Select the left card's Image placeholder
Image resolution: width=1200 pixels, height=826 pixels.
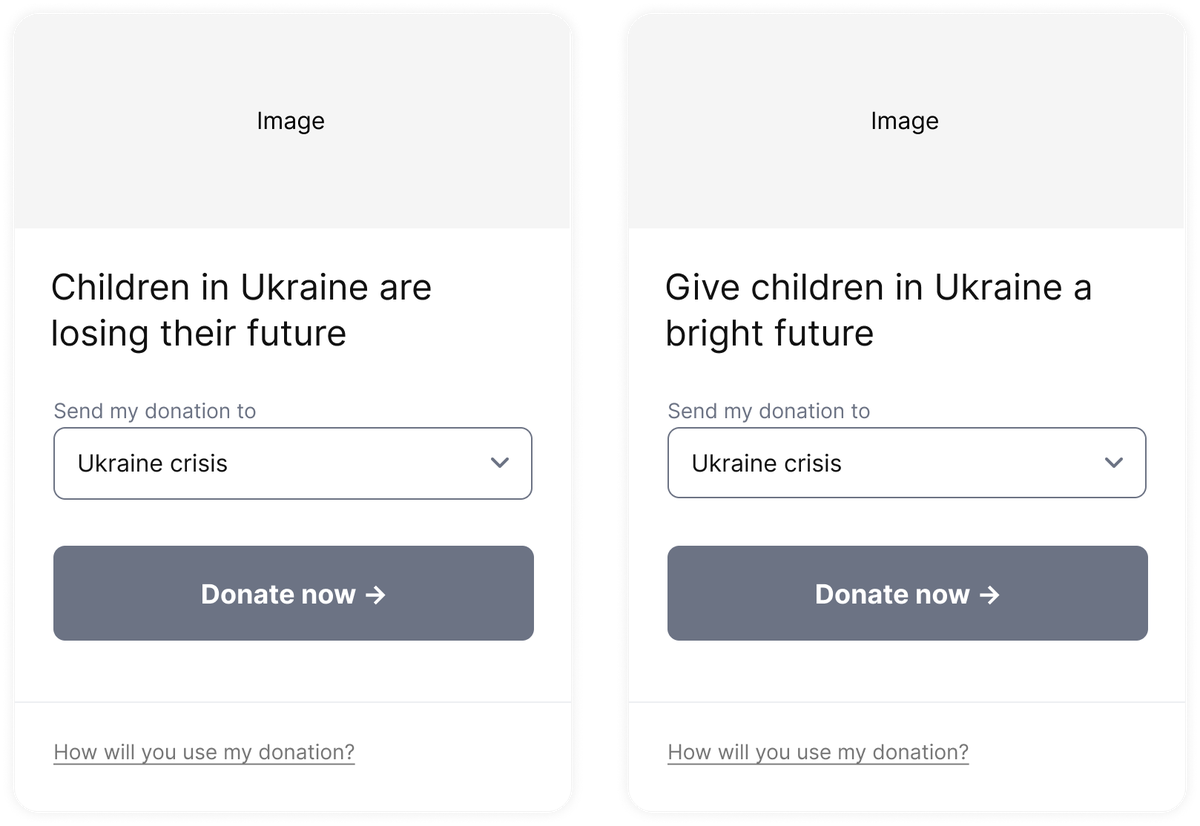291,122
